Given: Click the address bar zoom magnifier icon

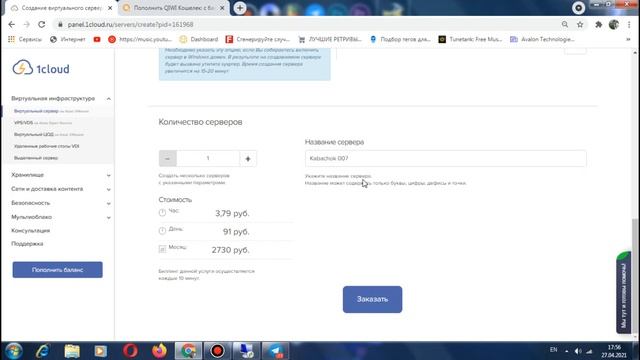Looking at the screenshot, I should pyautogui.click(x=565, y=24).
